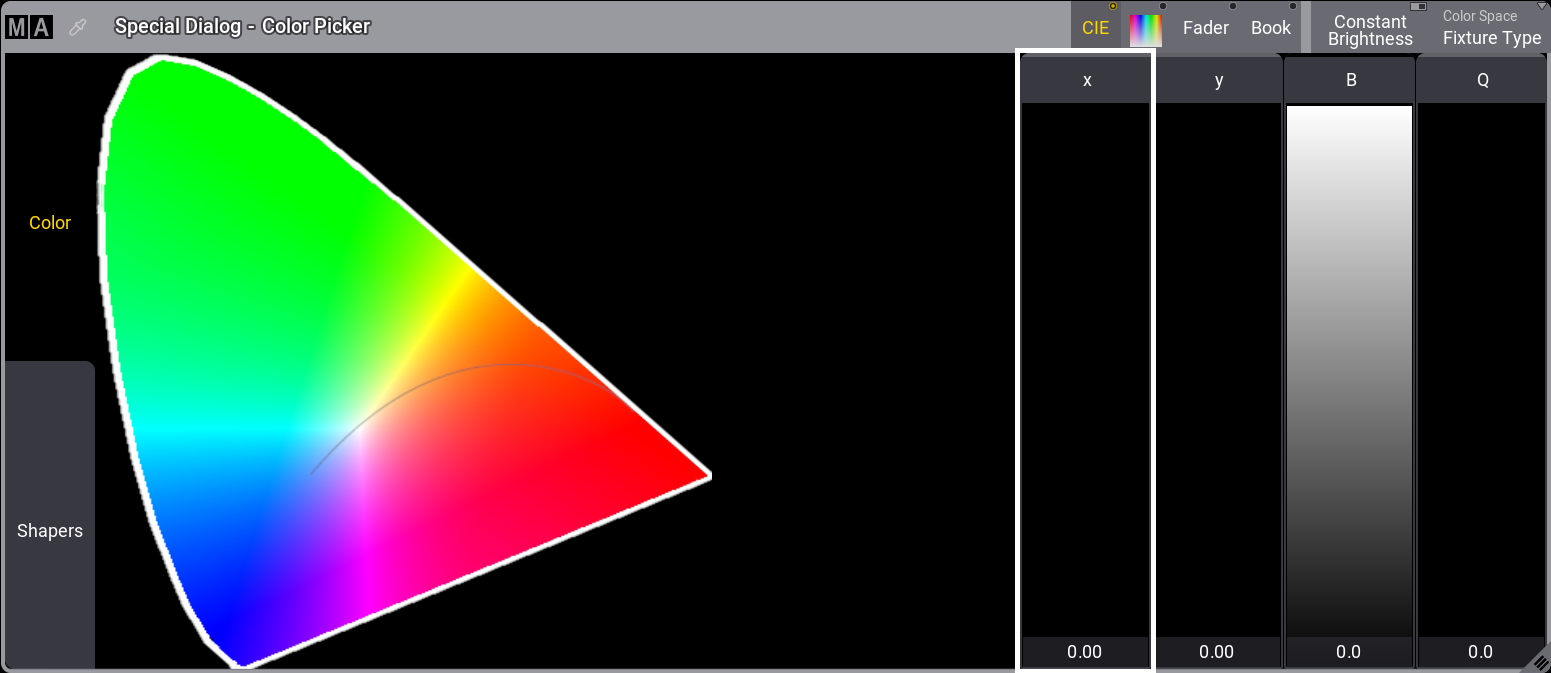Toggle the Constant Brightness switch
1551x673 pixels.
tap(1418, 8)
